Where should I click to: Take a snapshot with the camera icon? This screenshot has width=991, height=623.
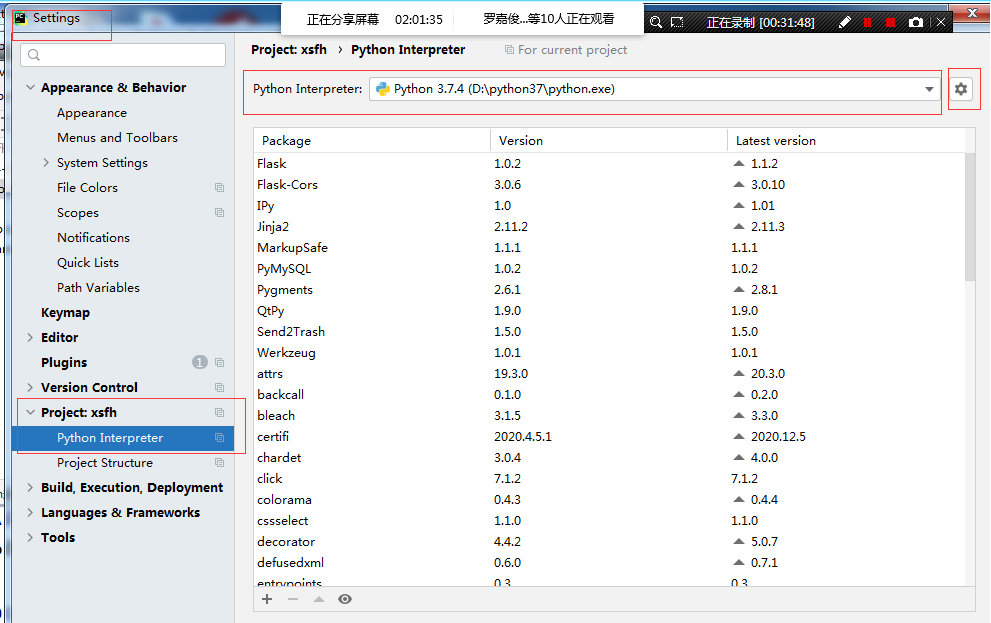915,22
